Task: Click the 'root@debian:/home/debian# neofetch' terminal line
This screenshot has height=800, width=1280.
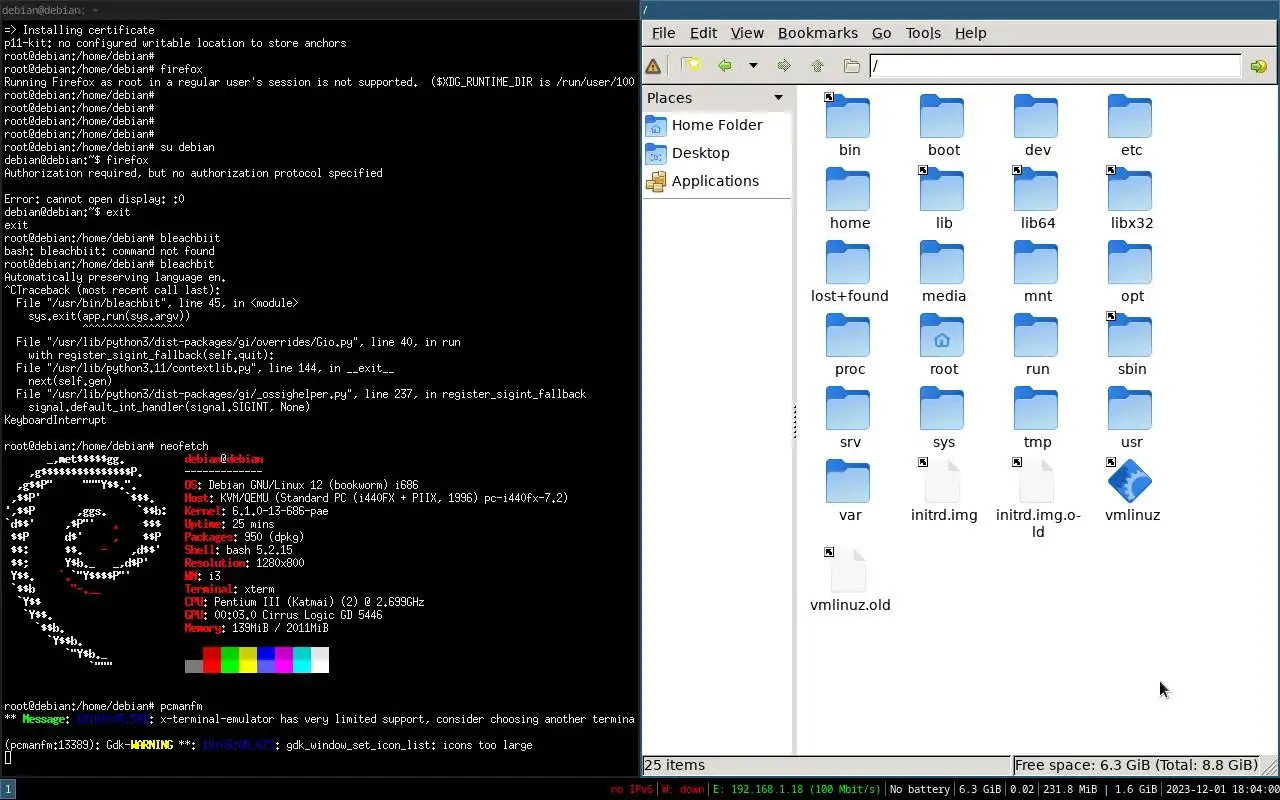Action: point(106,446)
